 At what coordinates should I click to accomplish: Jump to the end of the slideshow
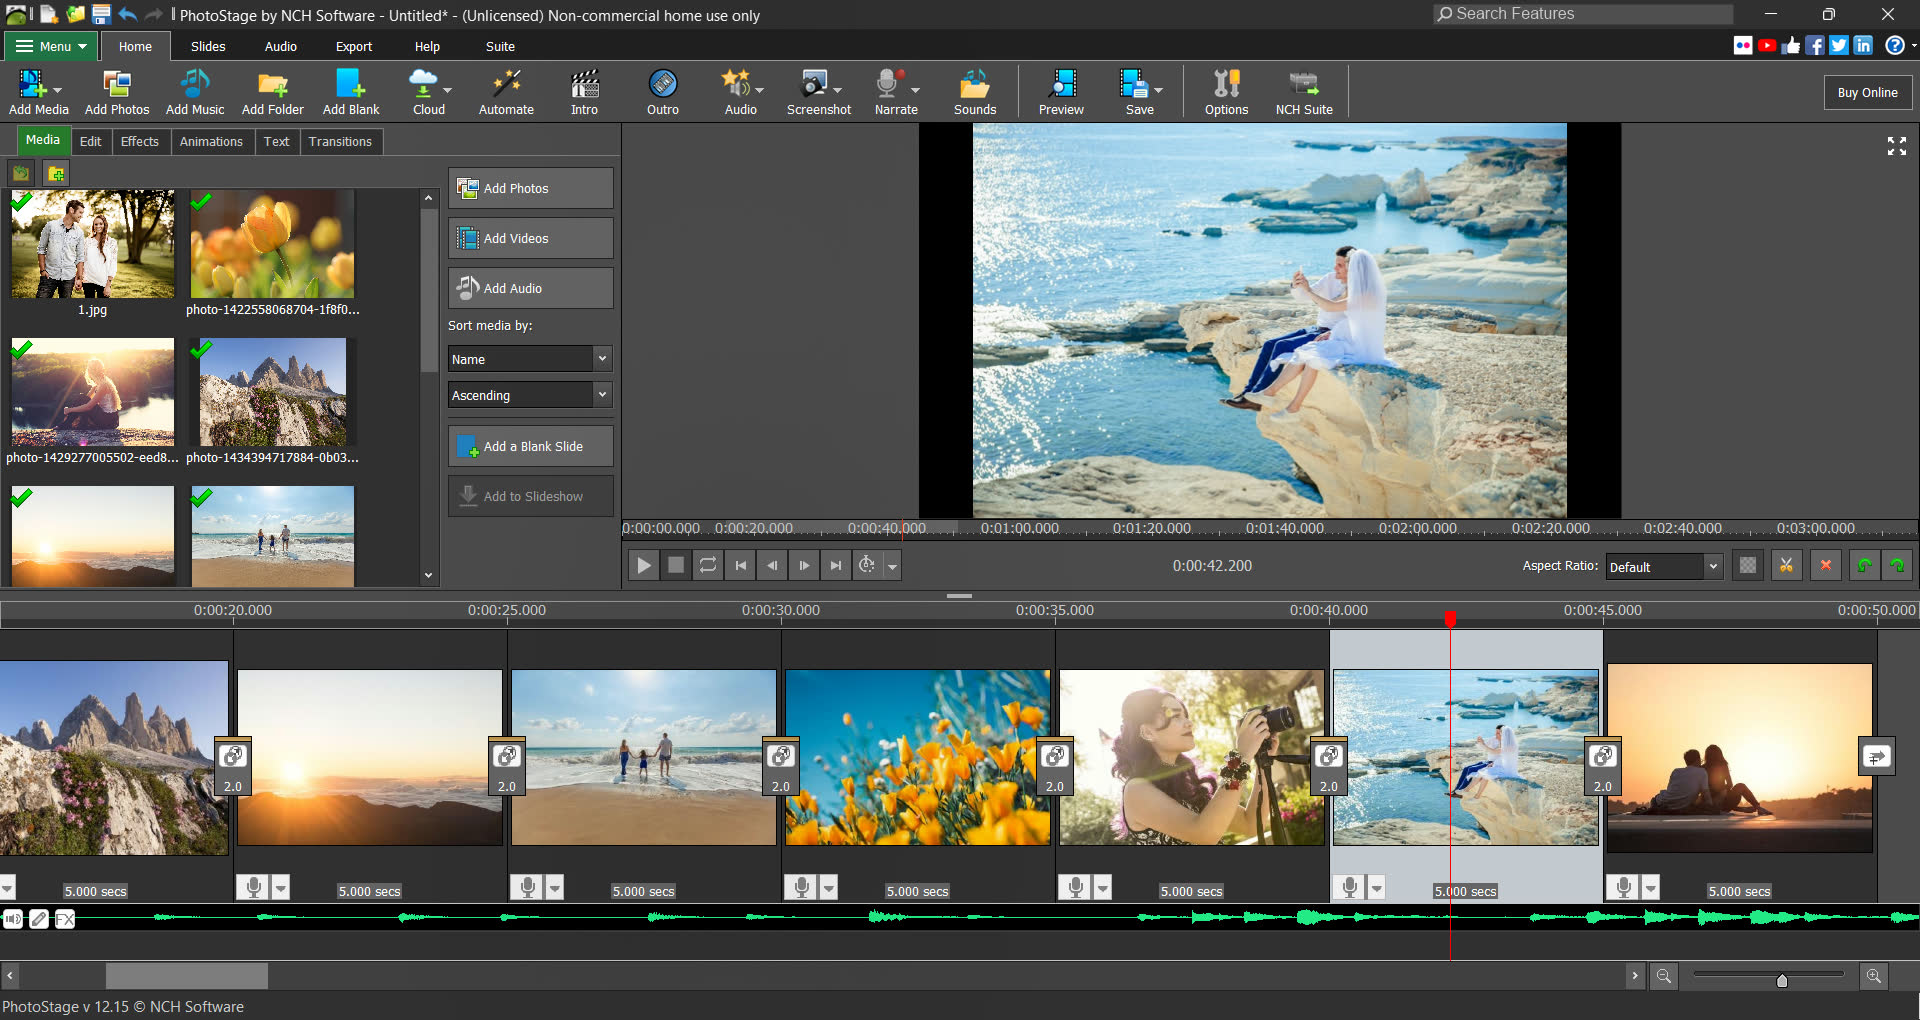coord(836,565)
